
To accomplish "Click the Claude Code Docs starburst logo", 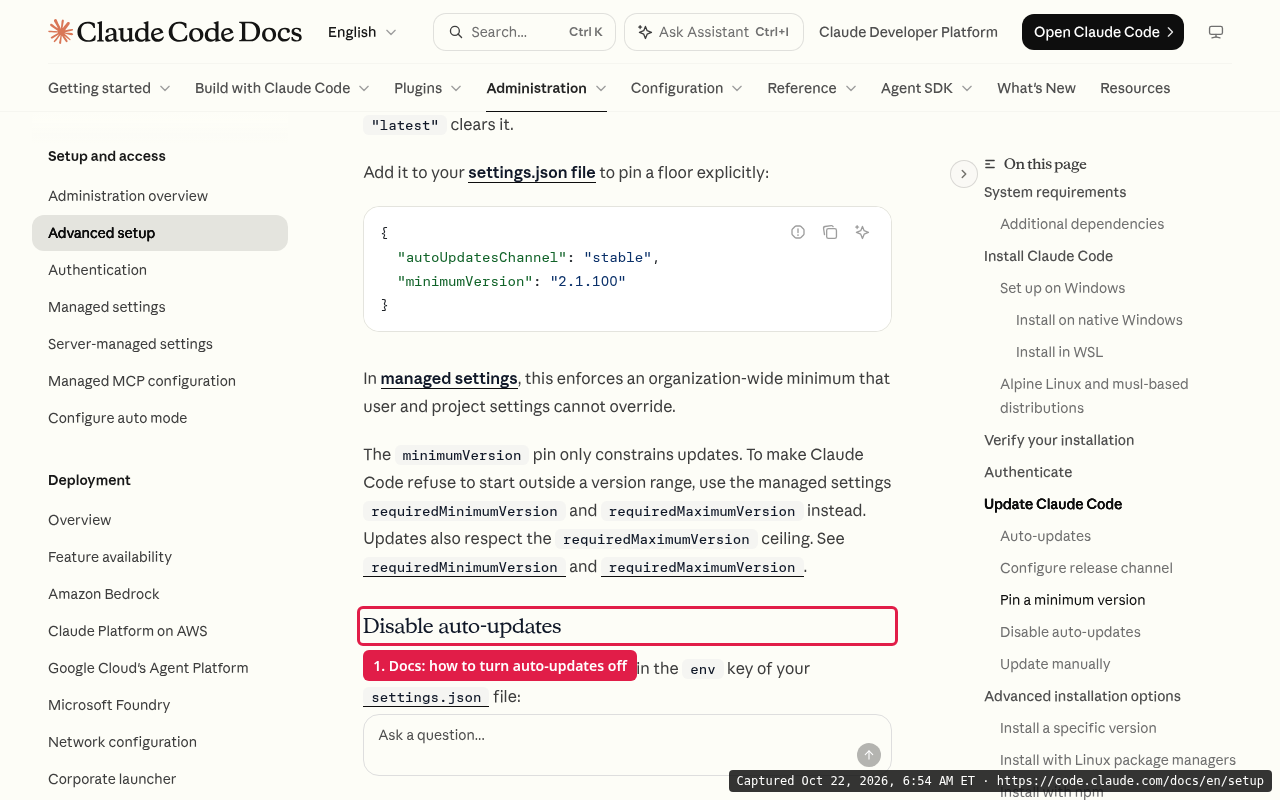I will pos(60,32).
